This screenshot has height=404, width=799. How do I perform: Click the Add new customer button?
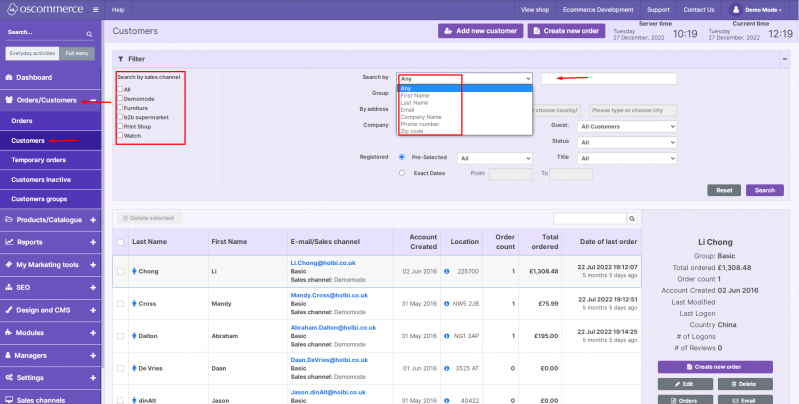480,31
